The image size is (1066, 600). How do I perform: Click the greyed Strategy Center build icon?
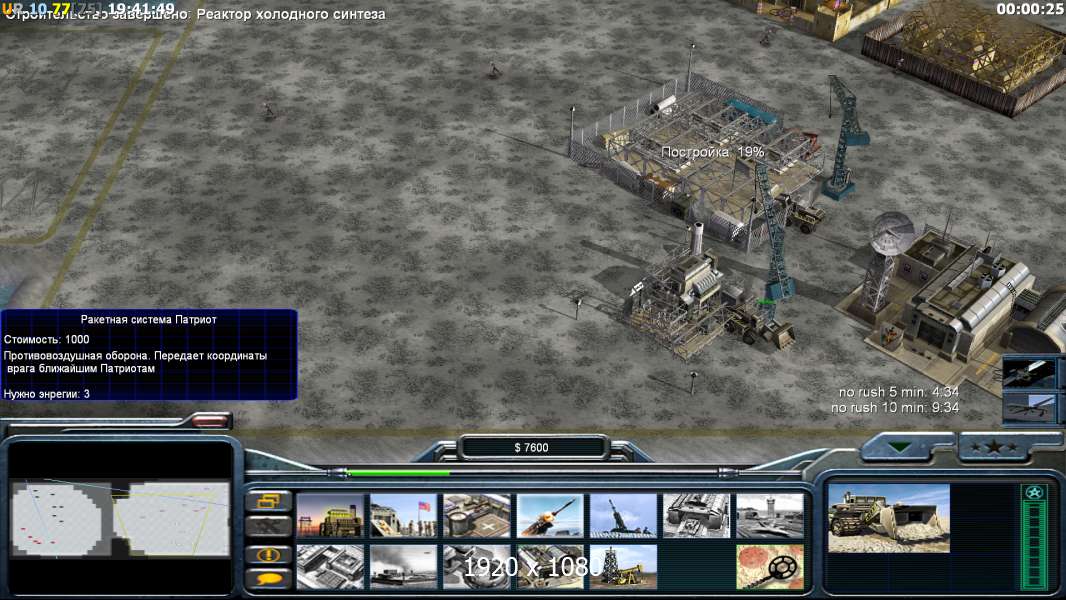pos(330,567)
